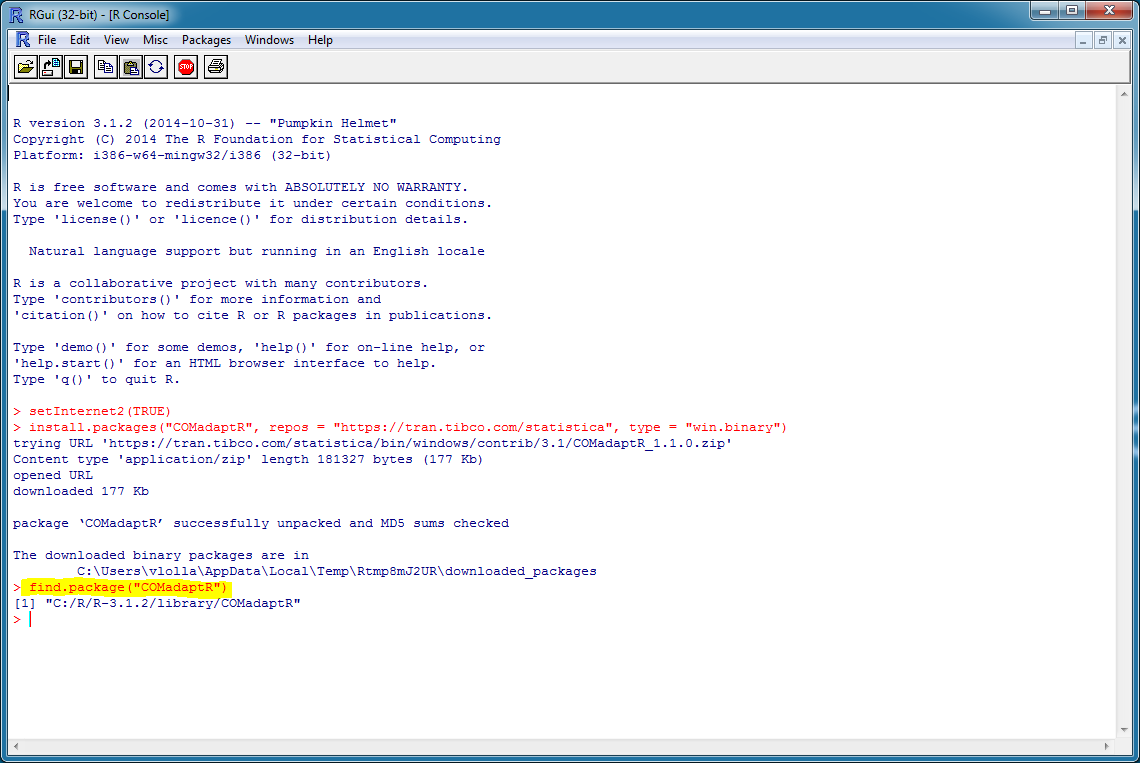Click the R logo in menu bar
The height and width of the screenshot is (763, 1140).
[x=23, y=40]
